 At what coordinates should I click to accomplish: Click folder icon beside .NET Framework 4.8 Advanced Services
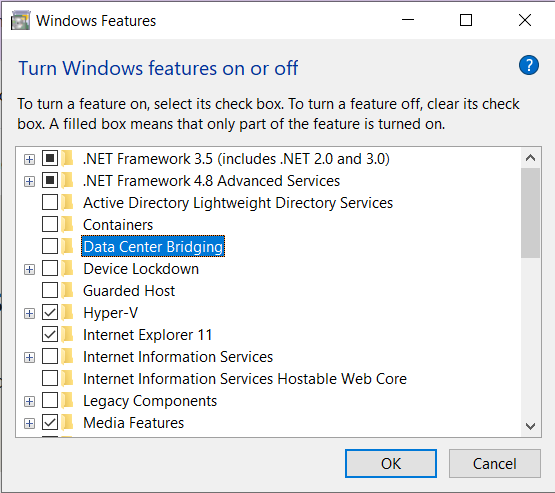click(x=67, y=180)
